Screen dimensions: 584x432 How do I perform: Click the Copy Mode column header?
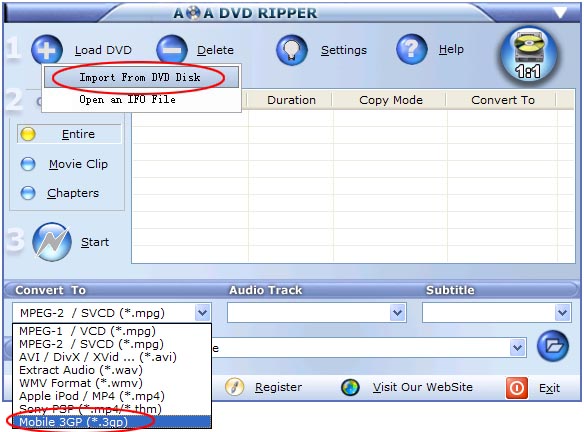(390, 100)
